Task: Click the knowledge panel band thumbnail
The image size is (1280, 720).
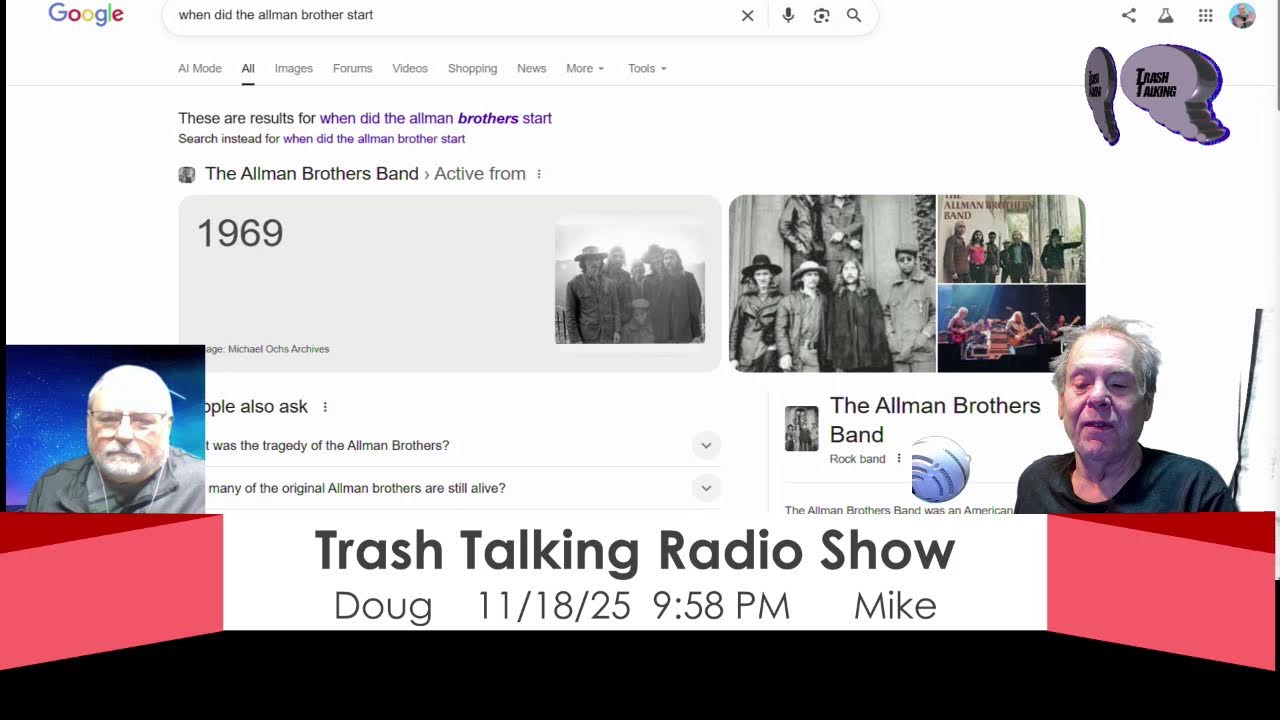Action: (x=801, y=428)
